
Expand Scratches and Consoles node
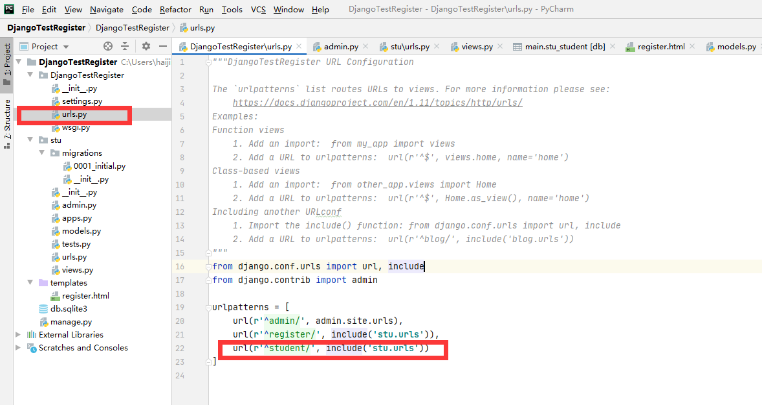[18, 348]
